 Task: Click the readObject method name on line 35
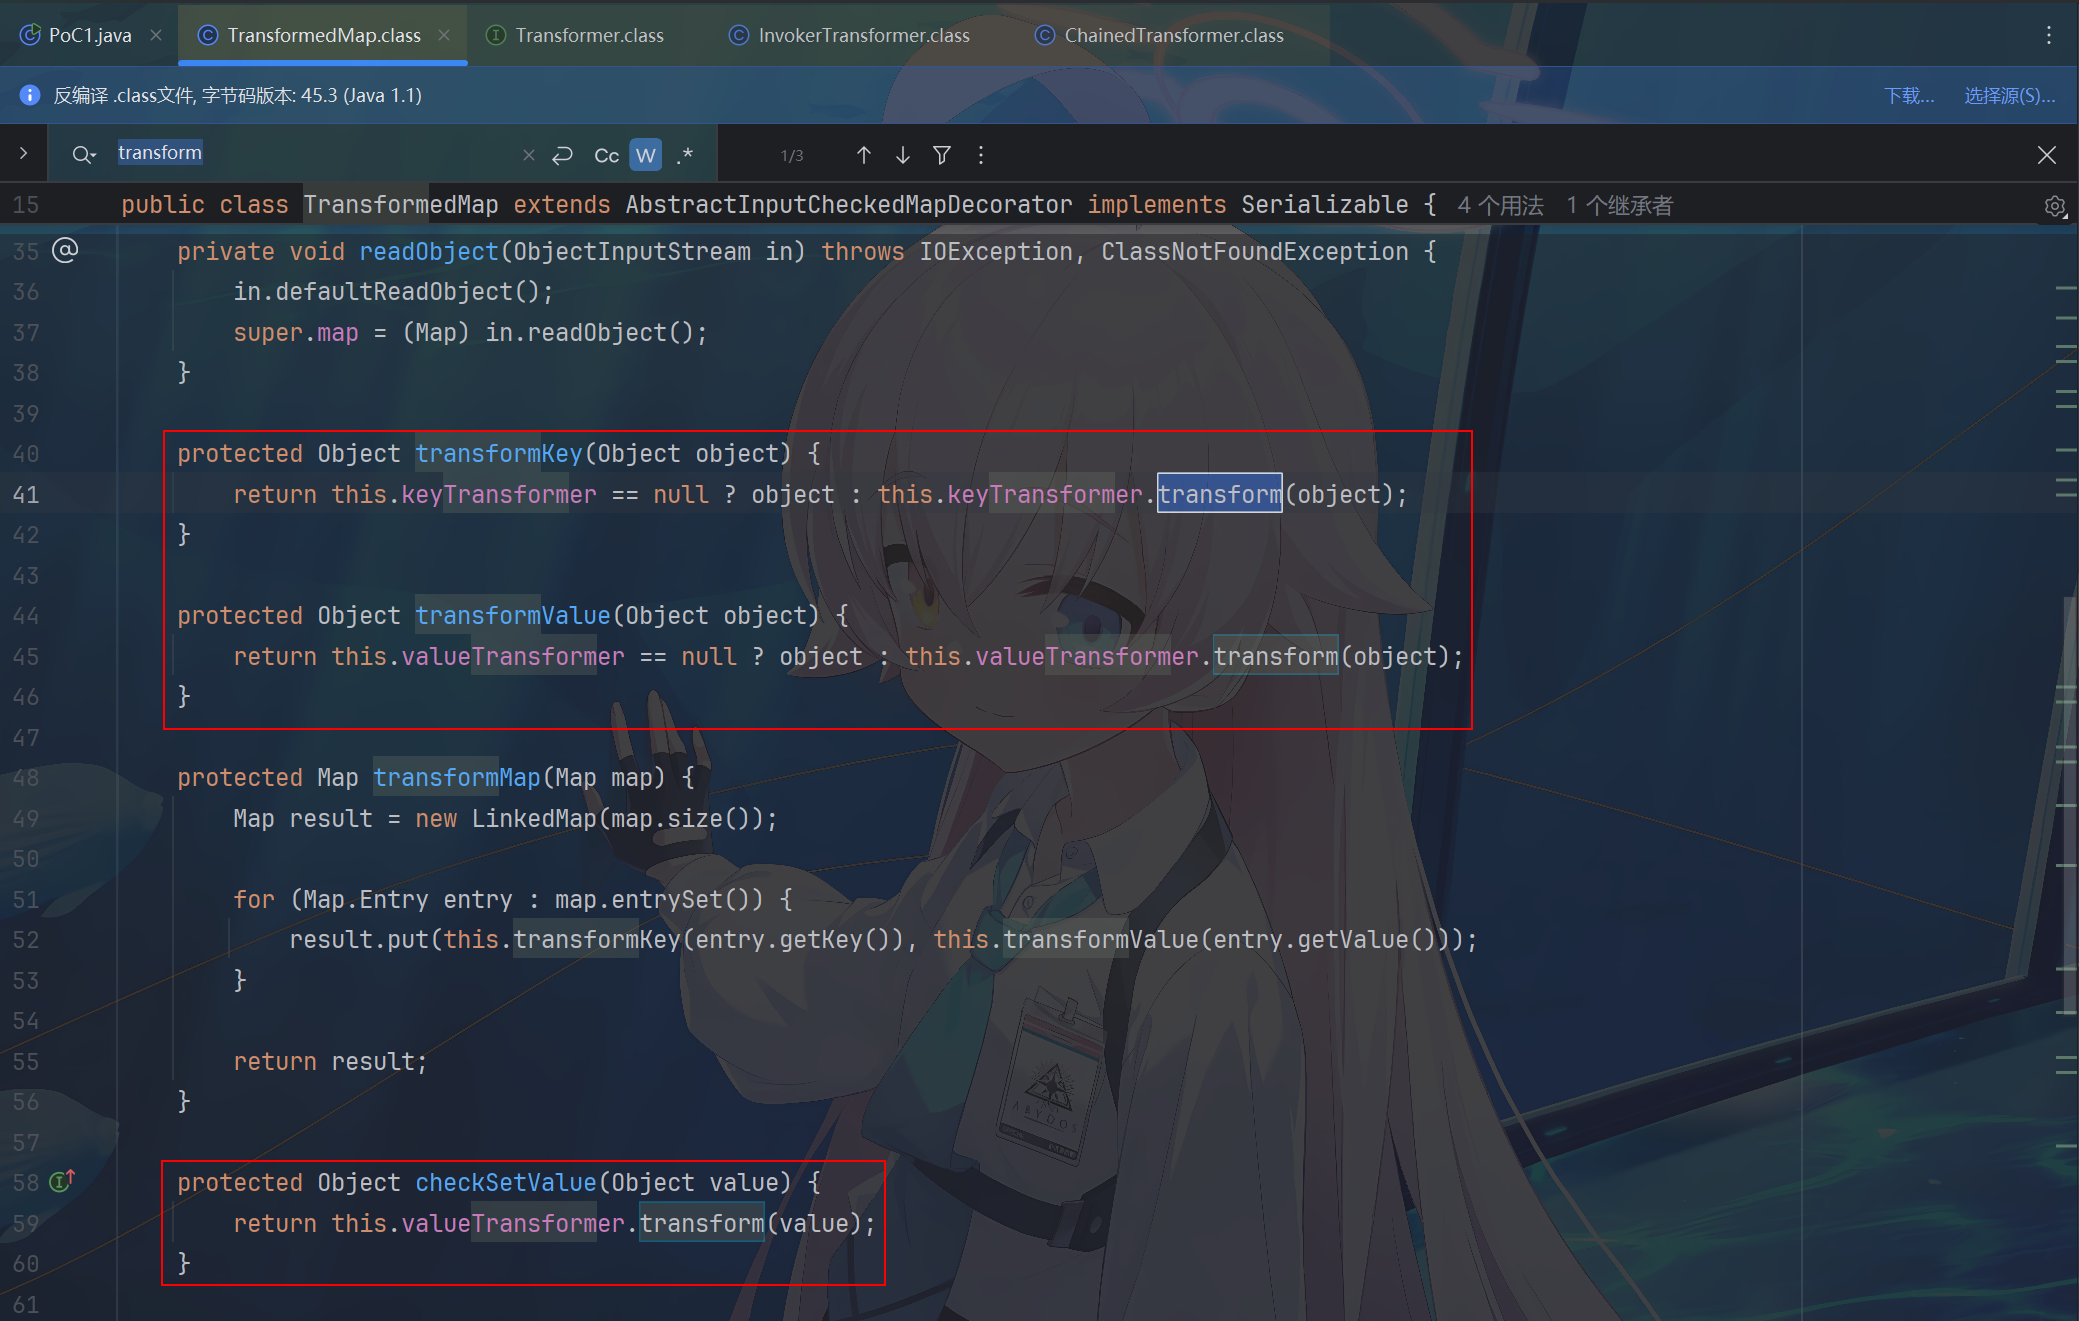[x=429, y=251]
